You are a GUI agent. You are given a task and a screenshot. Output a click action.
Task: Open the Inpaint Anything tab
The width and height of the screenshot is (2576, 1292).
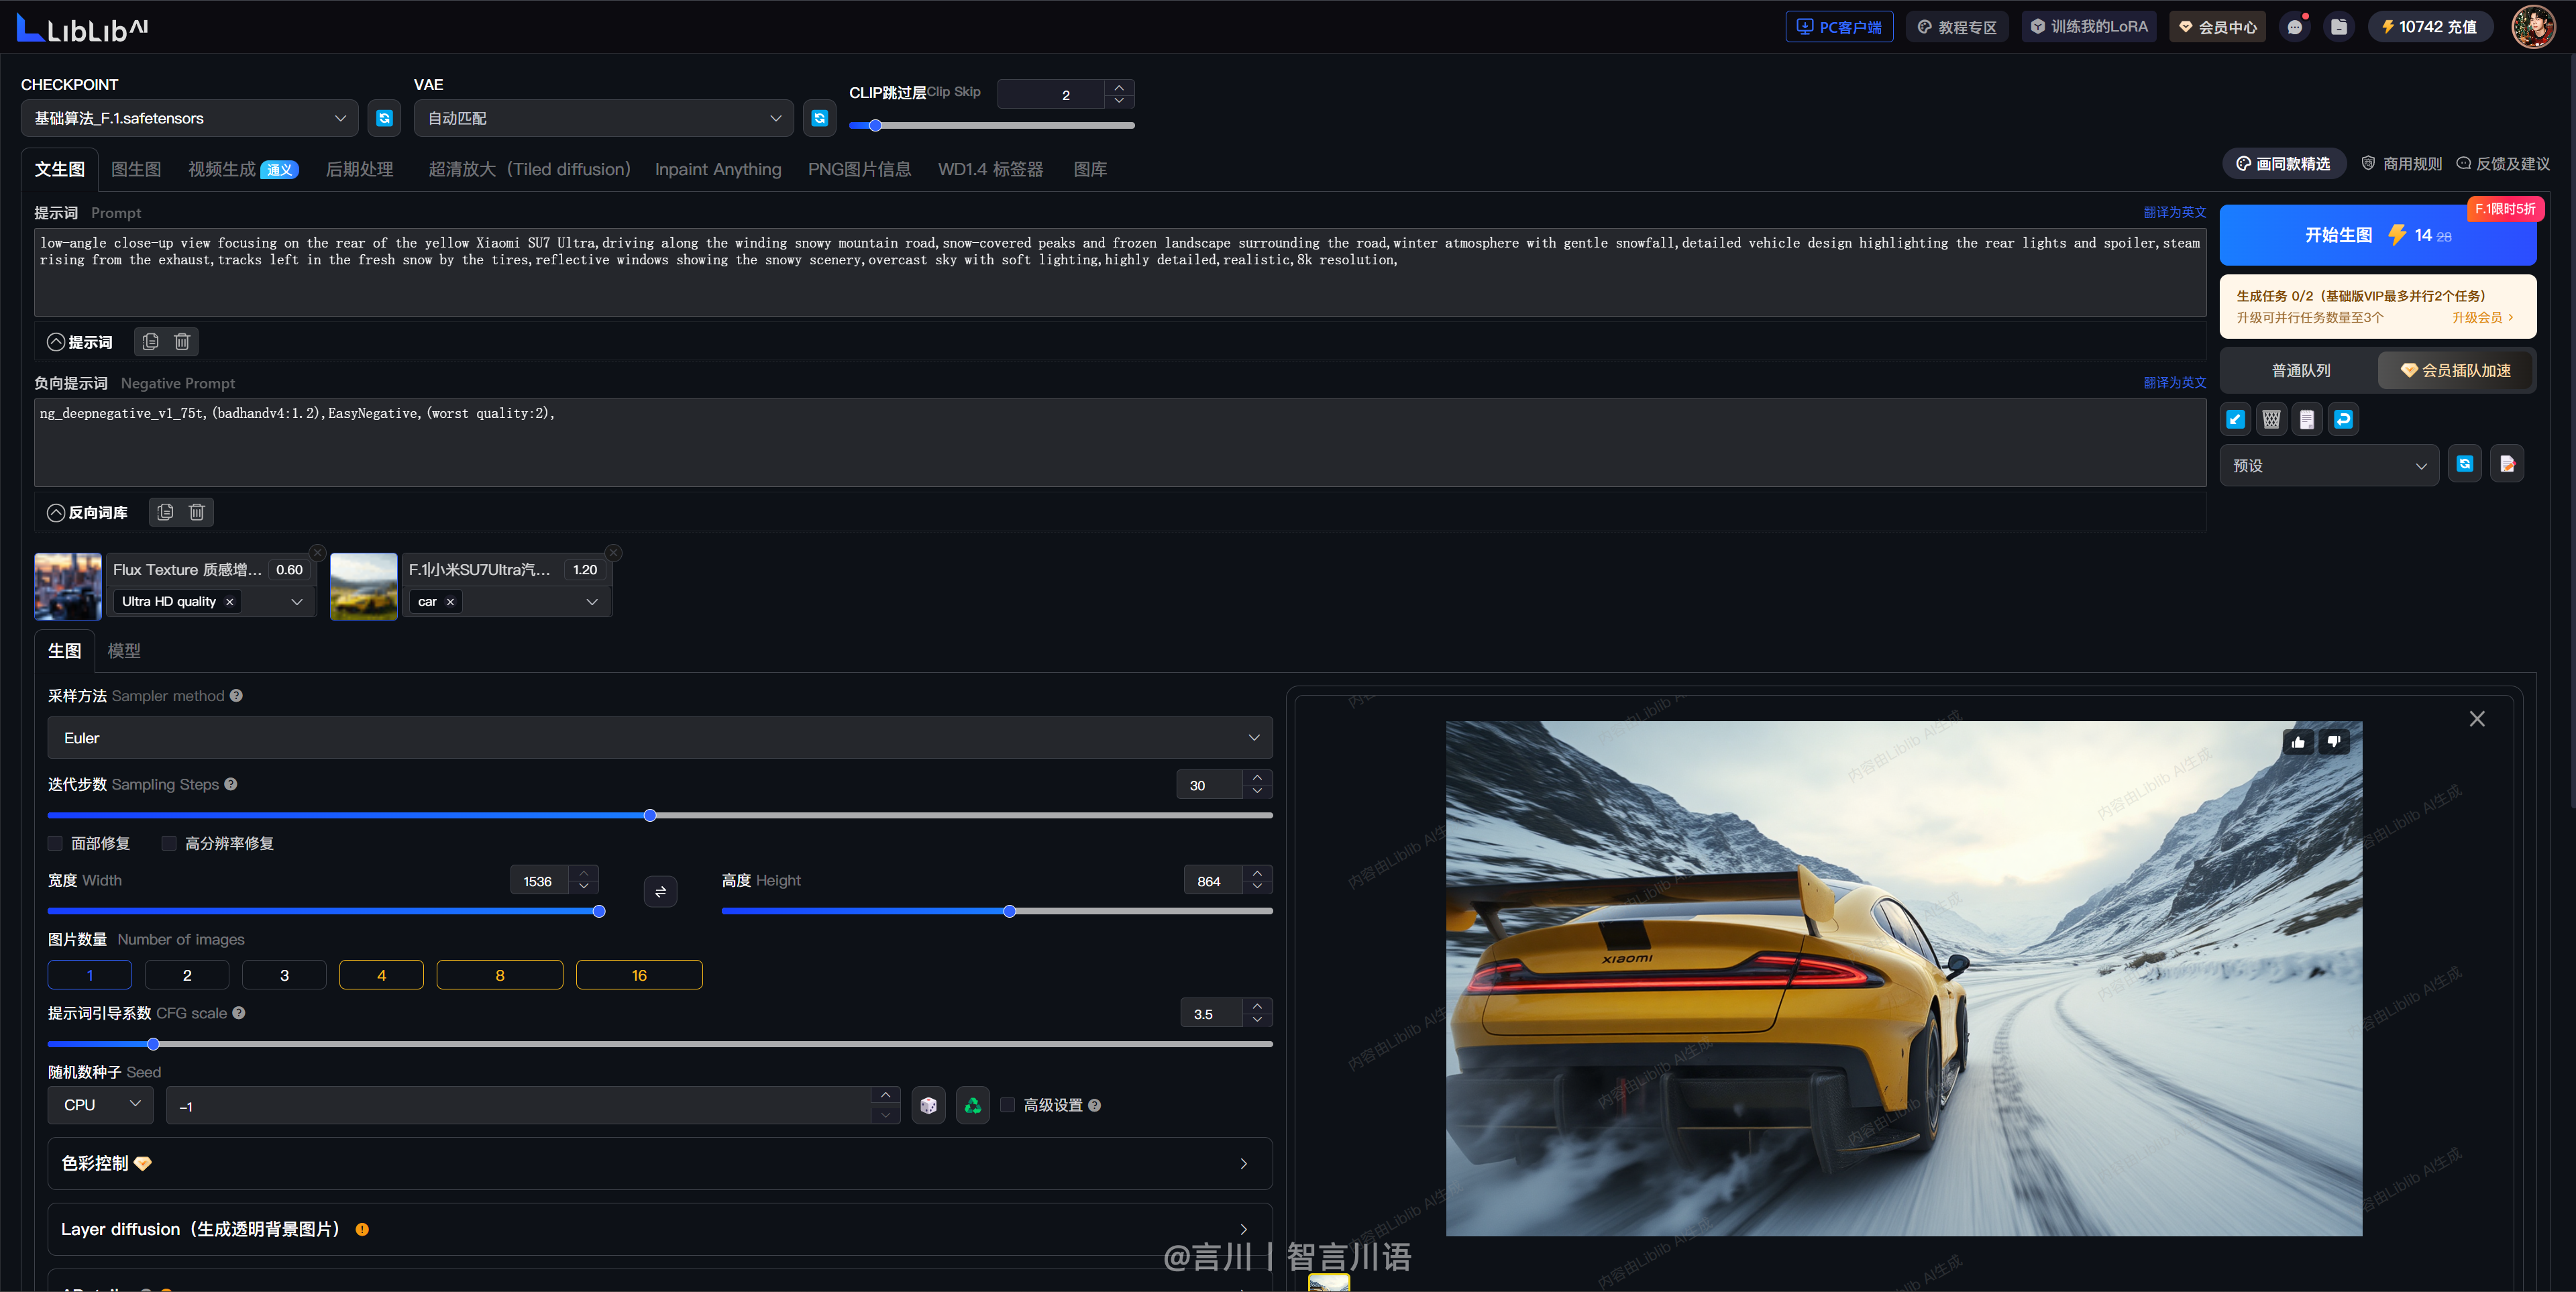point(718,169)
